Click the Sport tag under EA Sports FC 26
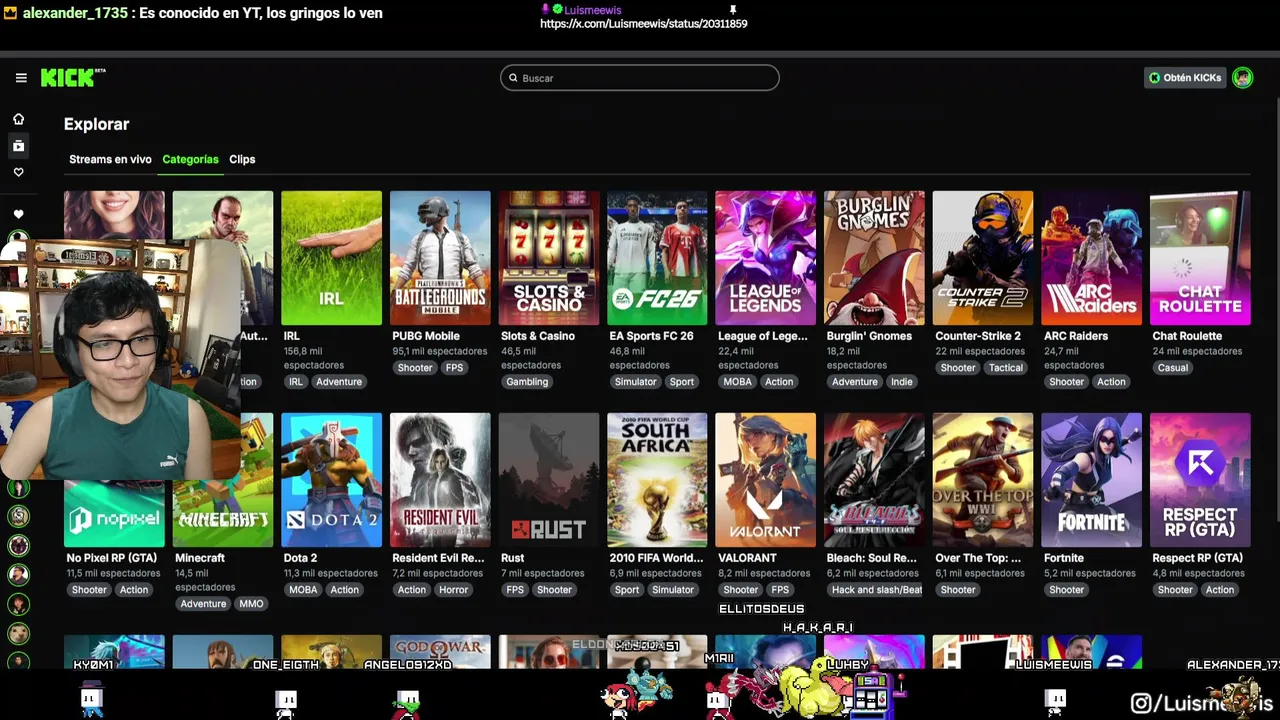Image resolution: width=1280 pixels, height=720 pixels. pyautogui.click(x=682, y=382)
